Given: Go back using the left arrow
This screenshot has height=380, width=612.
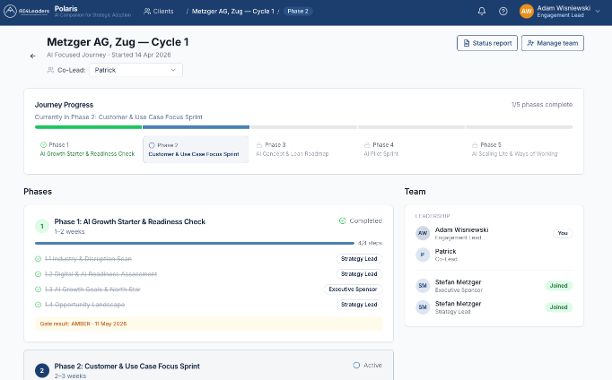Looking at the screenshot, I should (x=32, y=56).
